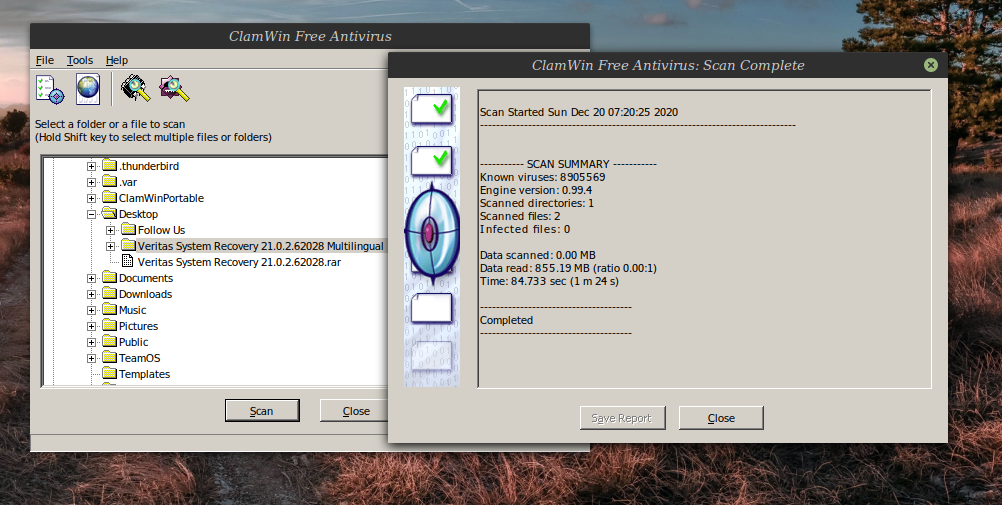Expand the Documents folder node
Image resolution: width=1002 pixels, height=505 pixels.
coord(91,278)
